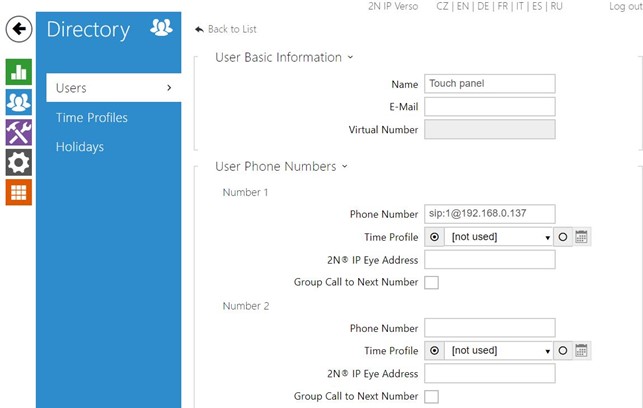Viewport: 643px width, 408px height.
Task: Enable Group Call to Next Number for Number 2
Action: [x=431, y=397]
